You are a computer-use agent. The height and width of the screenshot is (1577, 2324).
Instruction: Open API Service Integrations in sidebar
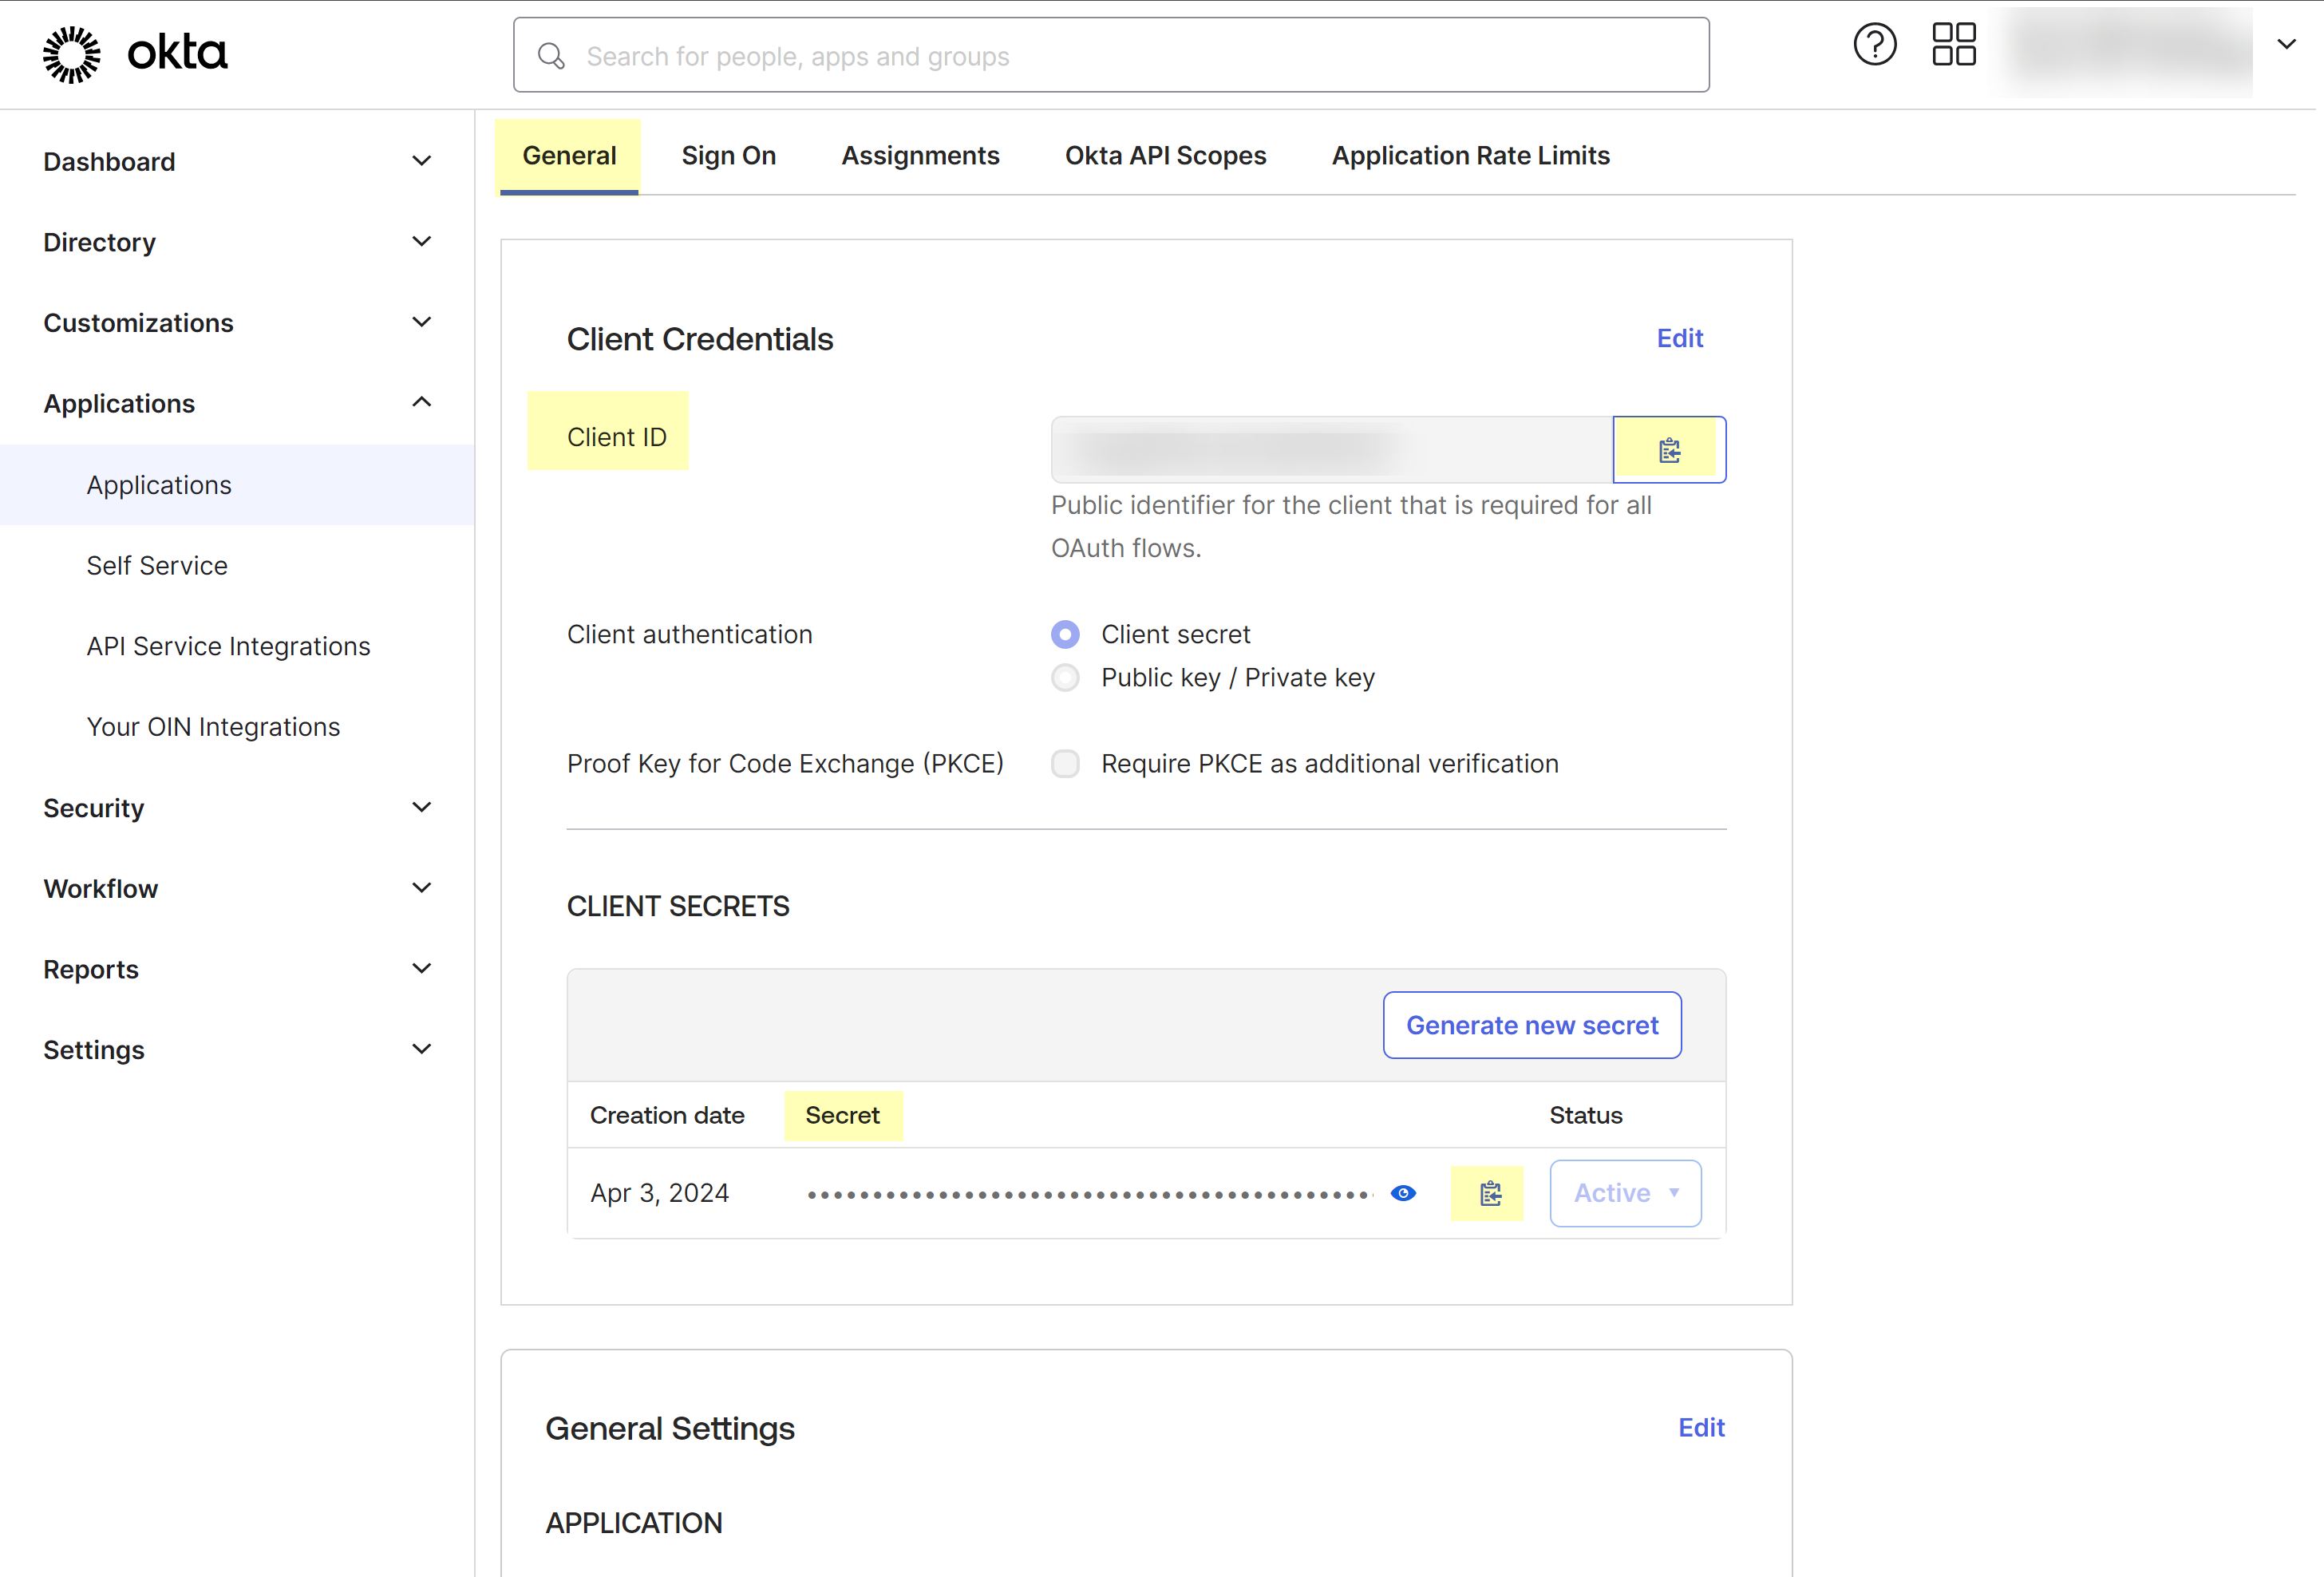pyautogui.click(x=228, y=646)
